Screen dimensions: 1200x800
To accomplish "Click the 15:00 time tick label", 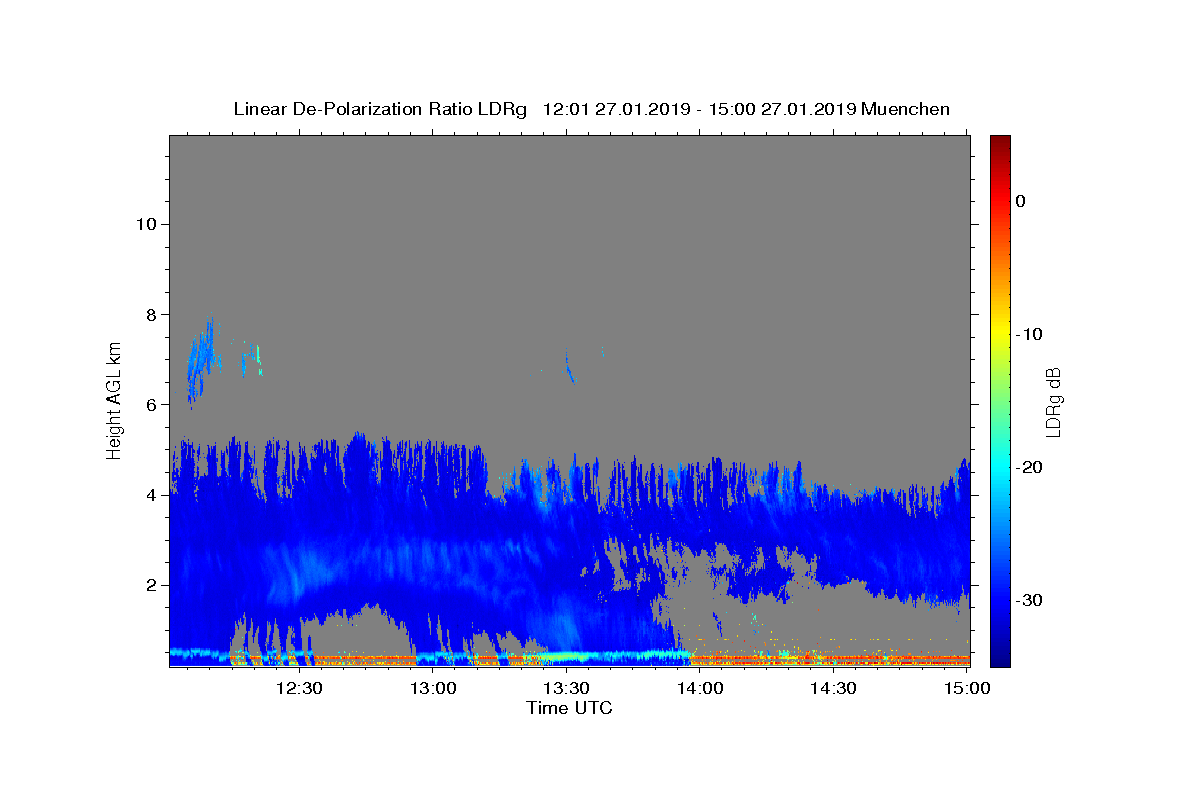I will 967,688.
